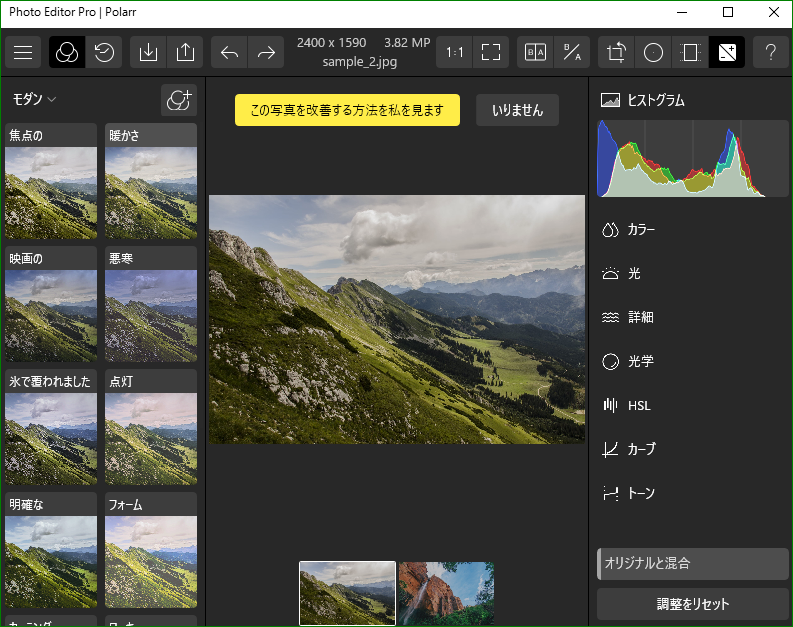Image resolution: width=793 pixels, height=627 pixels.
Task: Undo the last edit arrow
Action: pos(229,52)
